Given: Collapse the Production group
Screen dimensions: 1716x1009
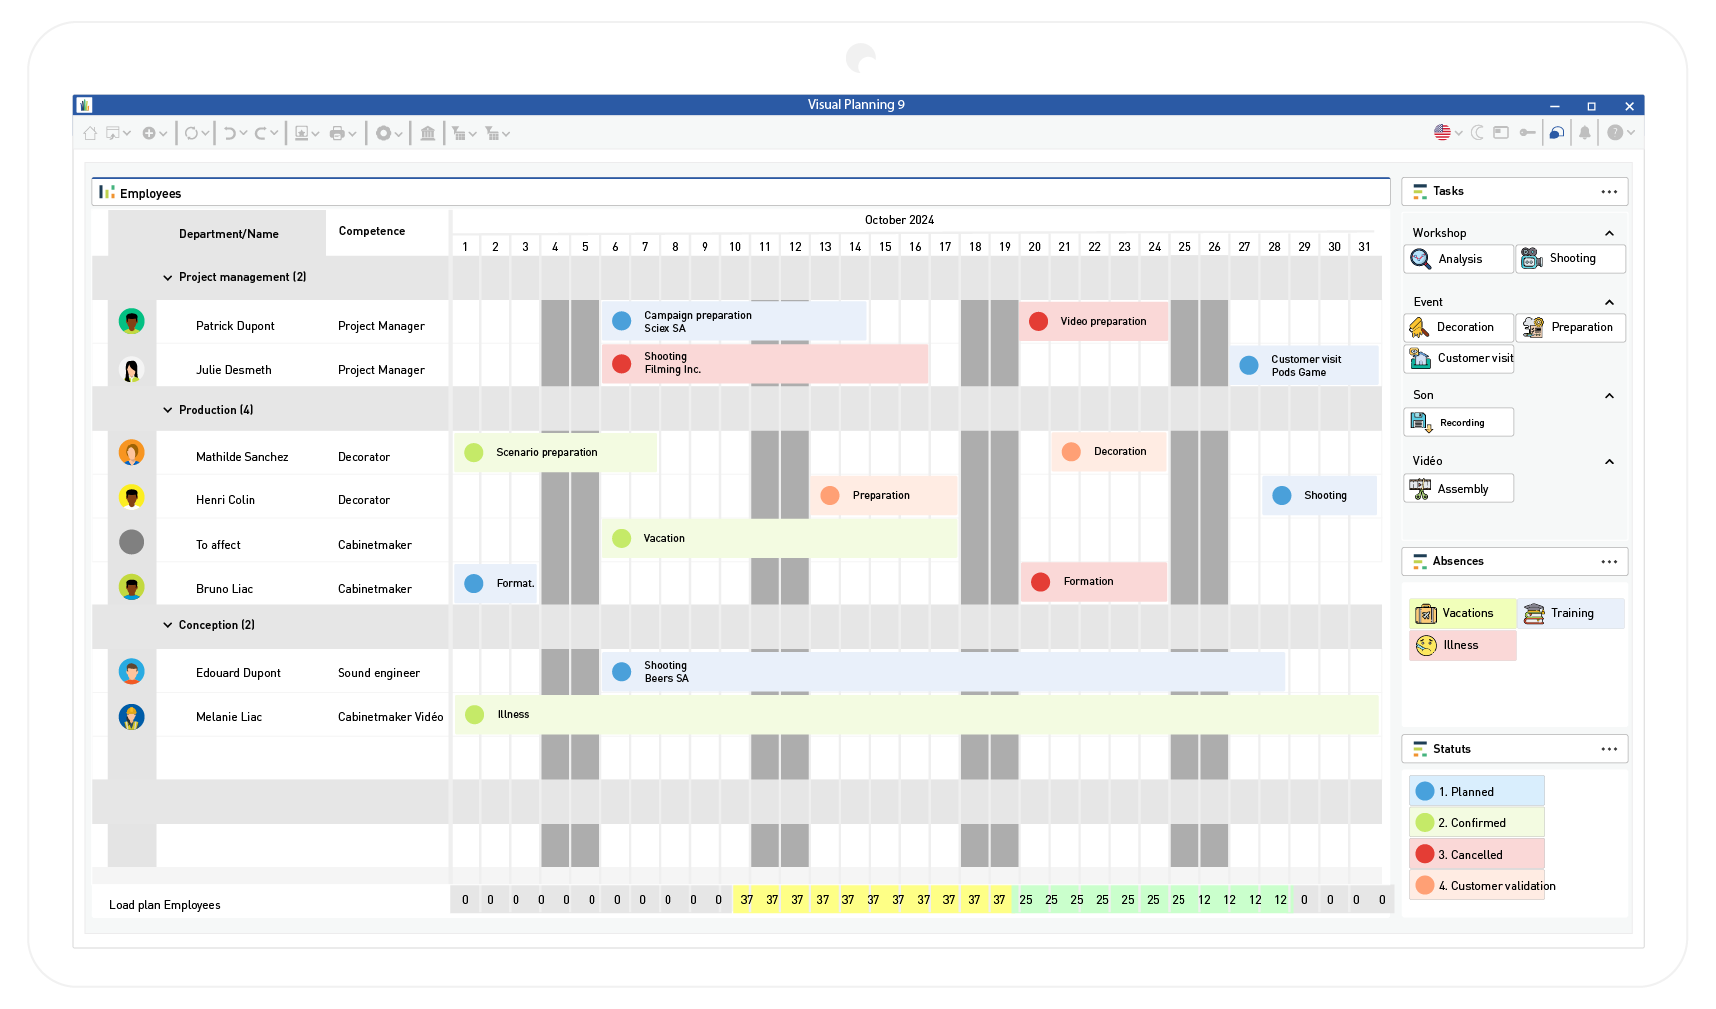Looking at the screenshot, I should click(168, 410).
